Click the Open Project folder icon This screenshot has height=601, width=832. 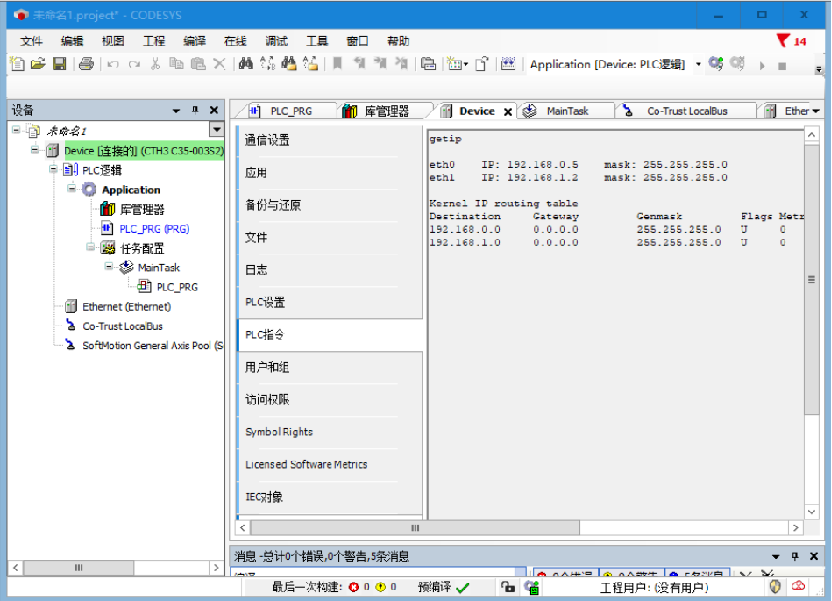pos(38,64)
